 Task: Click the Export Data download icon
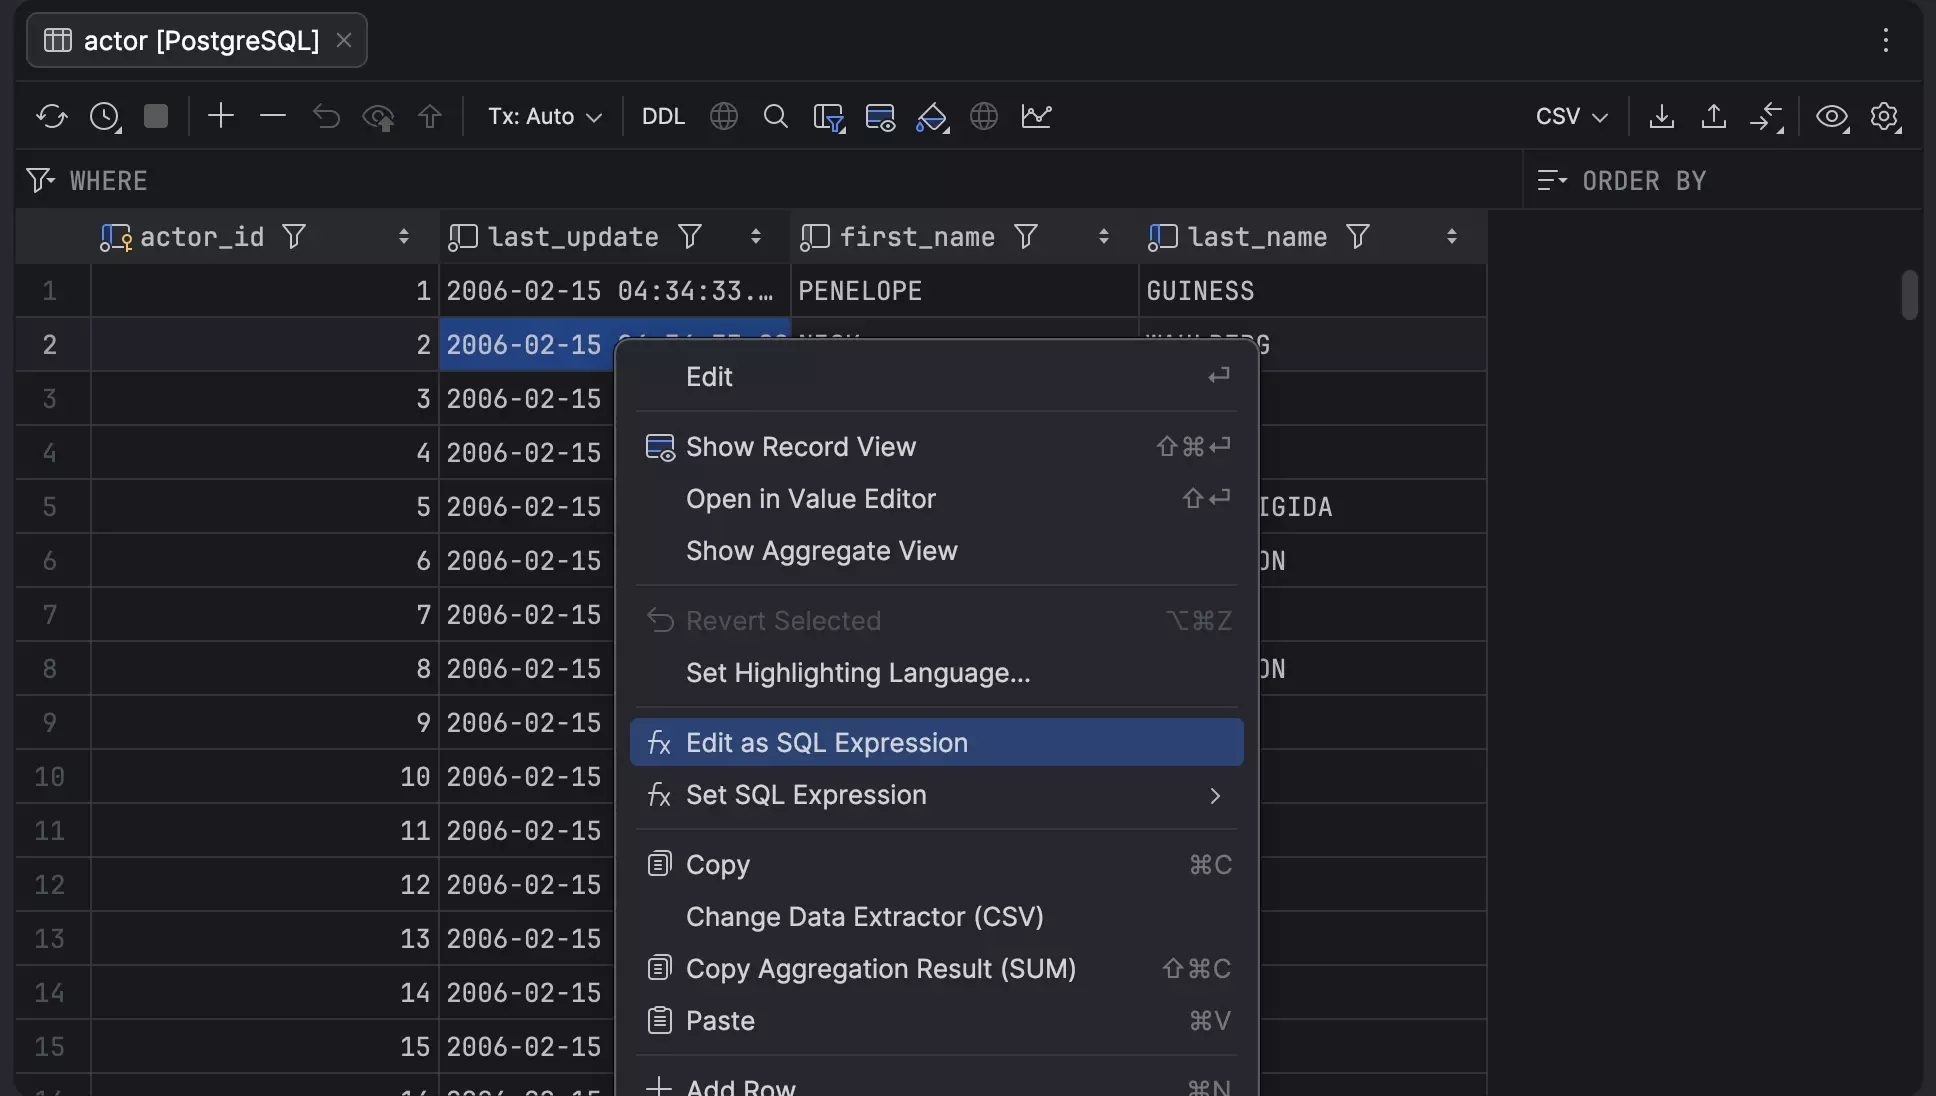click(1662, 116)
